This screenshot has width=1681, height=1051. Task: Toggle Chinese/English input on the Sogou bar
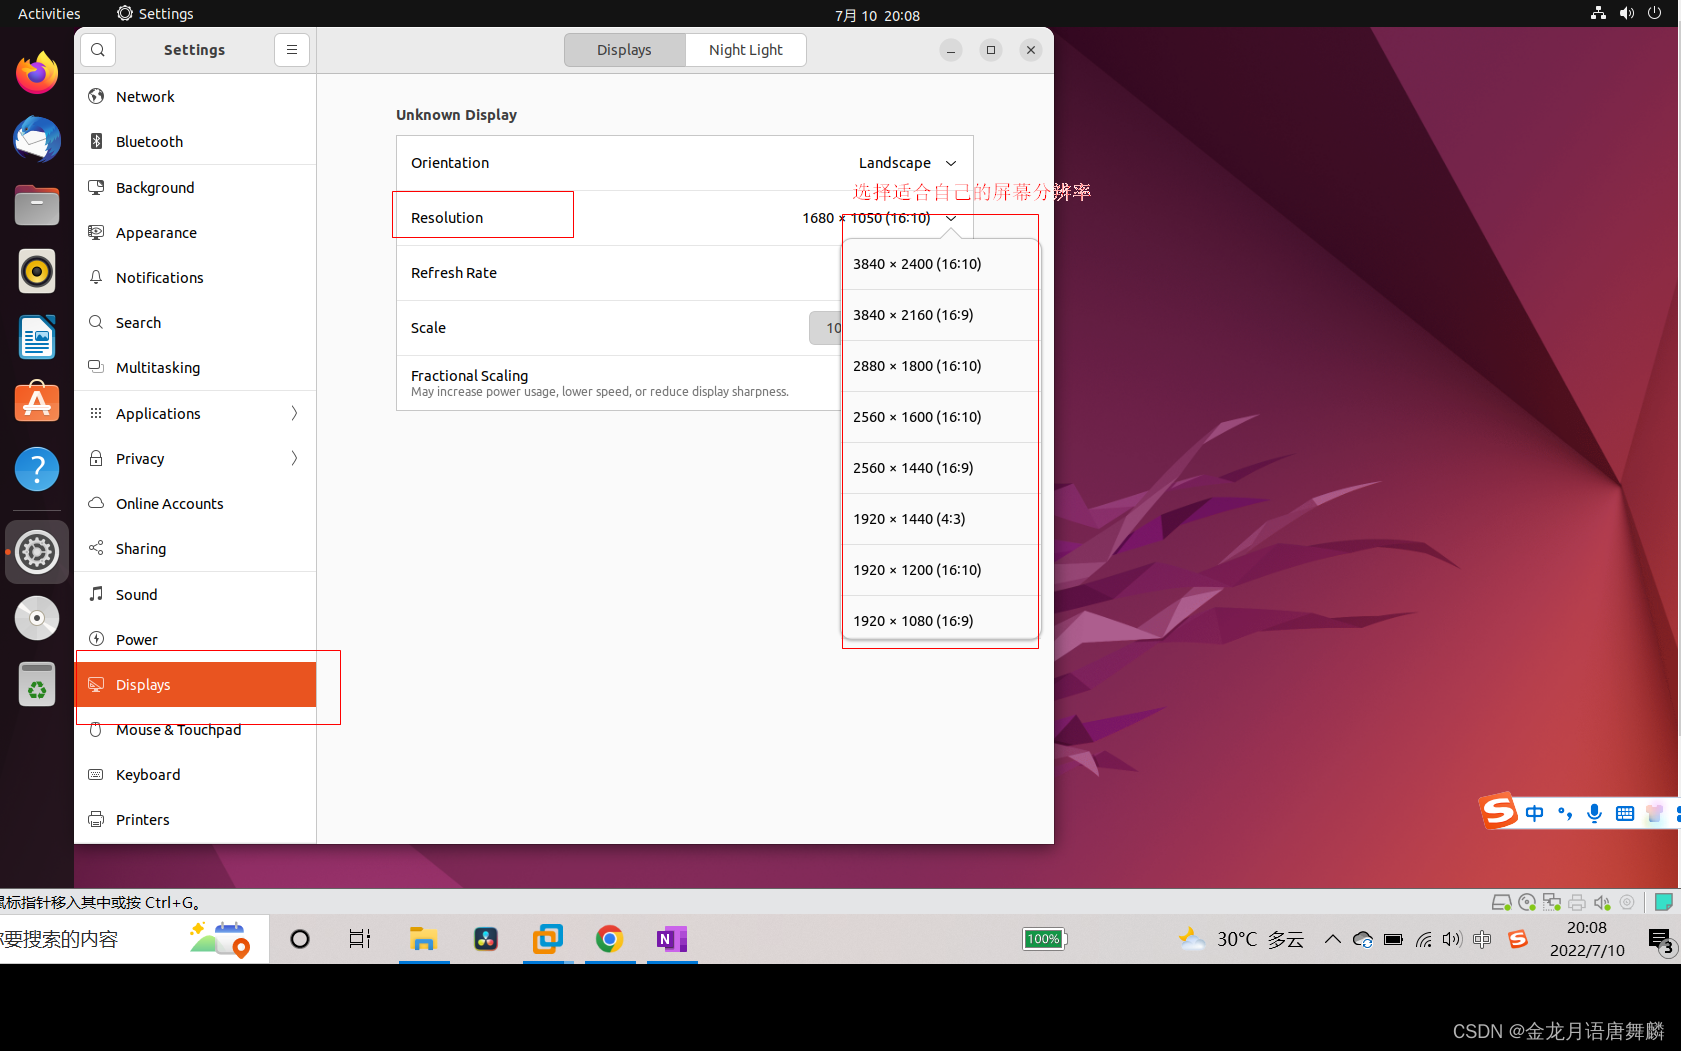[x=1535, y=813]
